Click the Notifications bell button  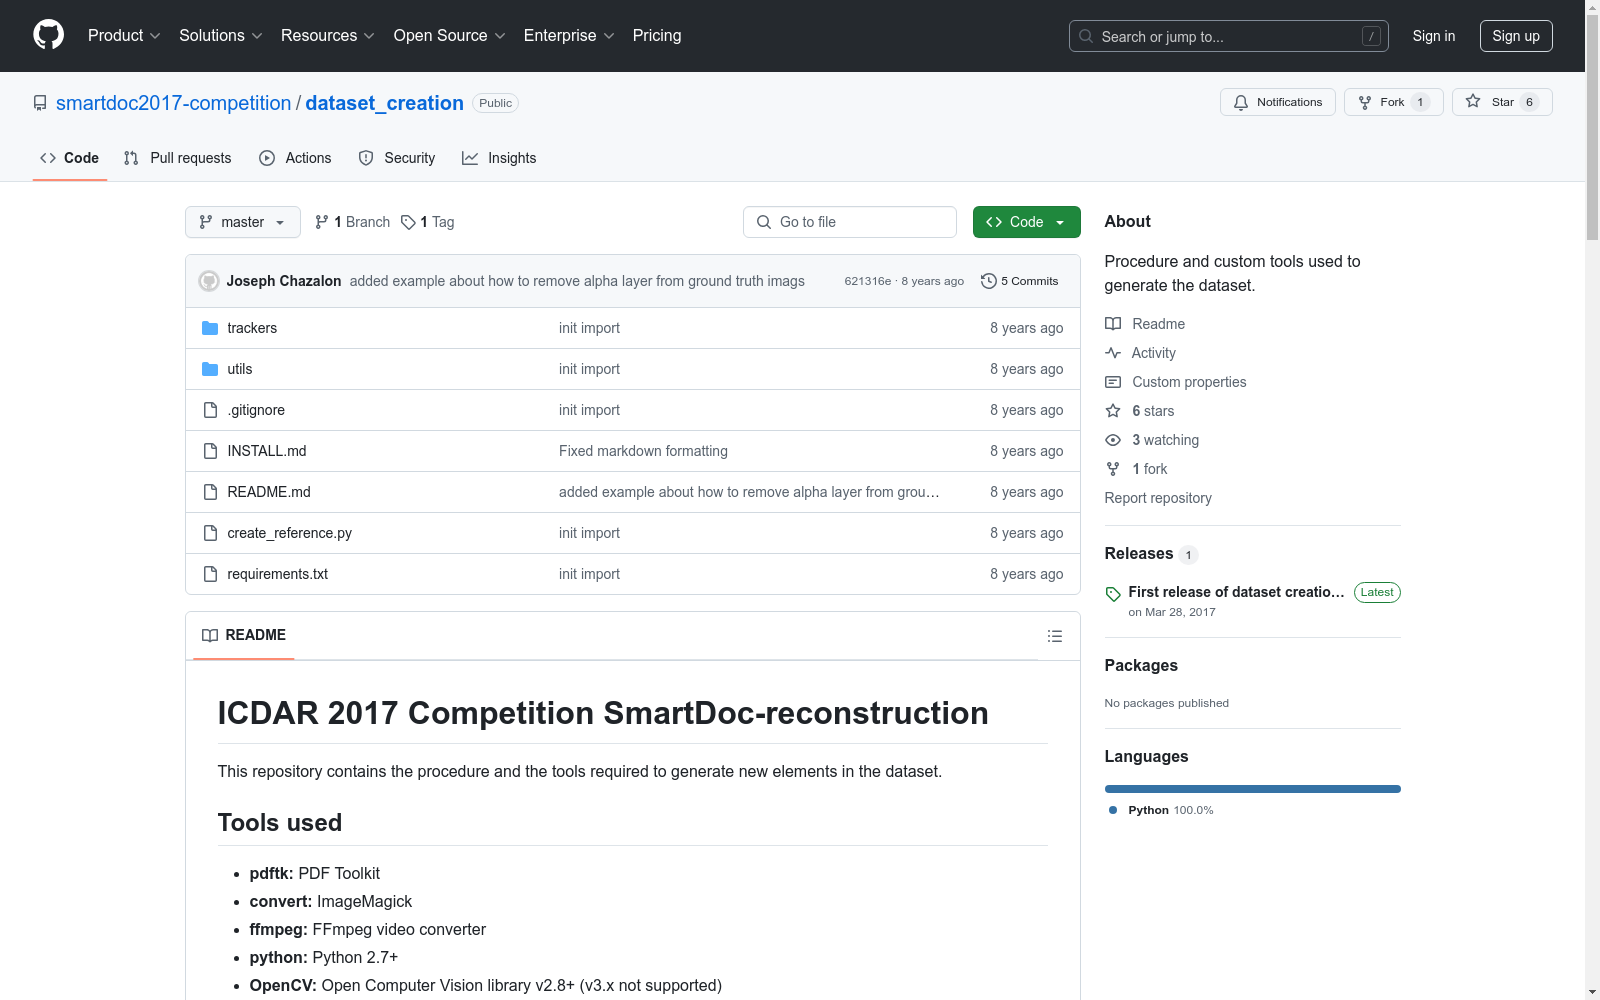[x=1277, y=102]
